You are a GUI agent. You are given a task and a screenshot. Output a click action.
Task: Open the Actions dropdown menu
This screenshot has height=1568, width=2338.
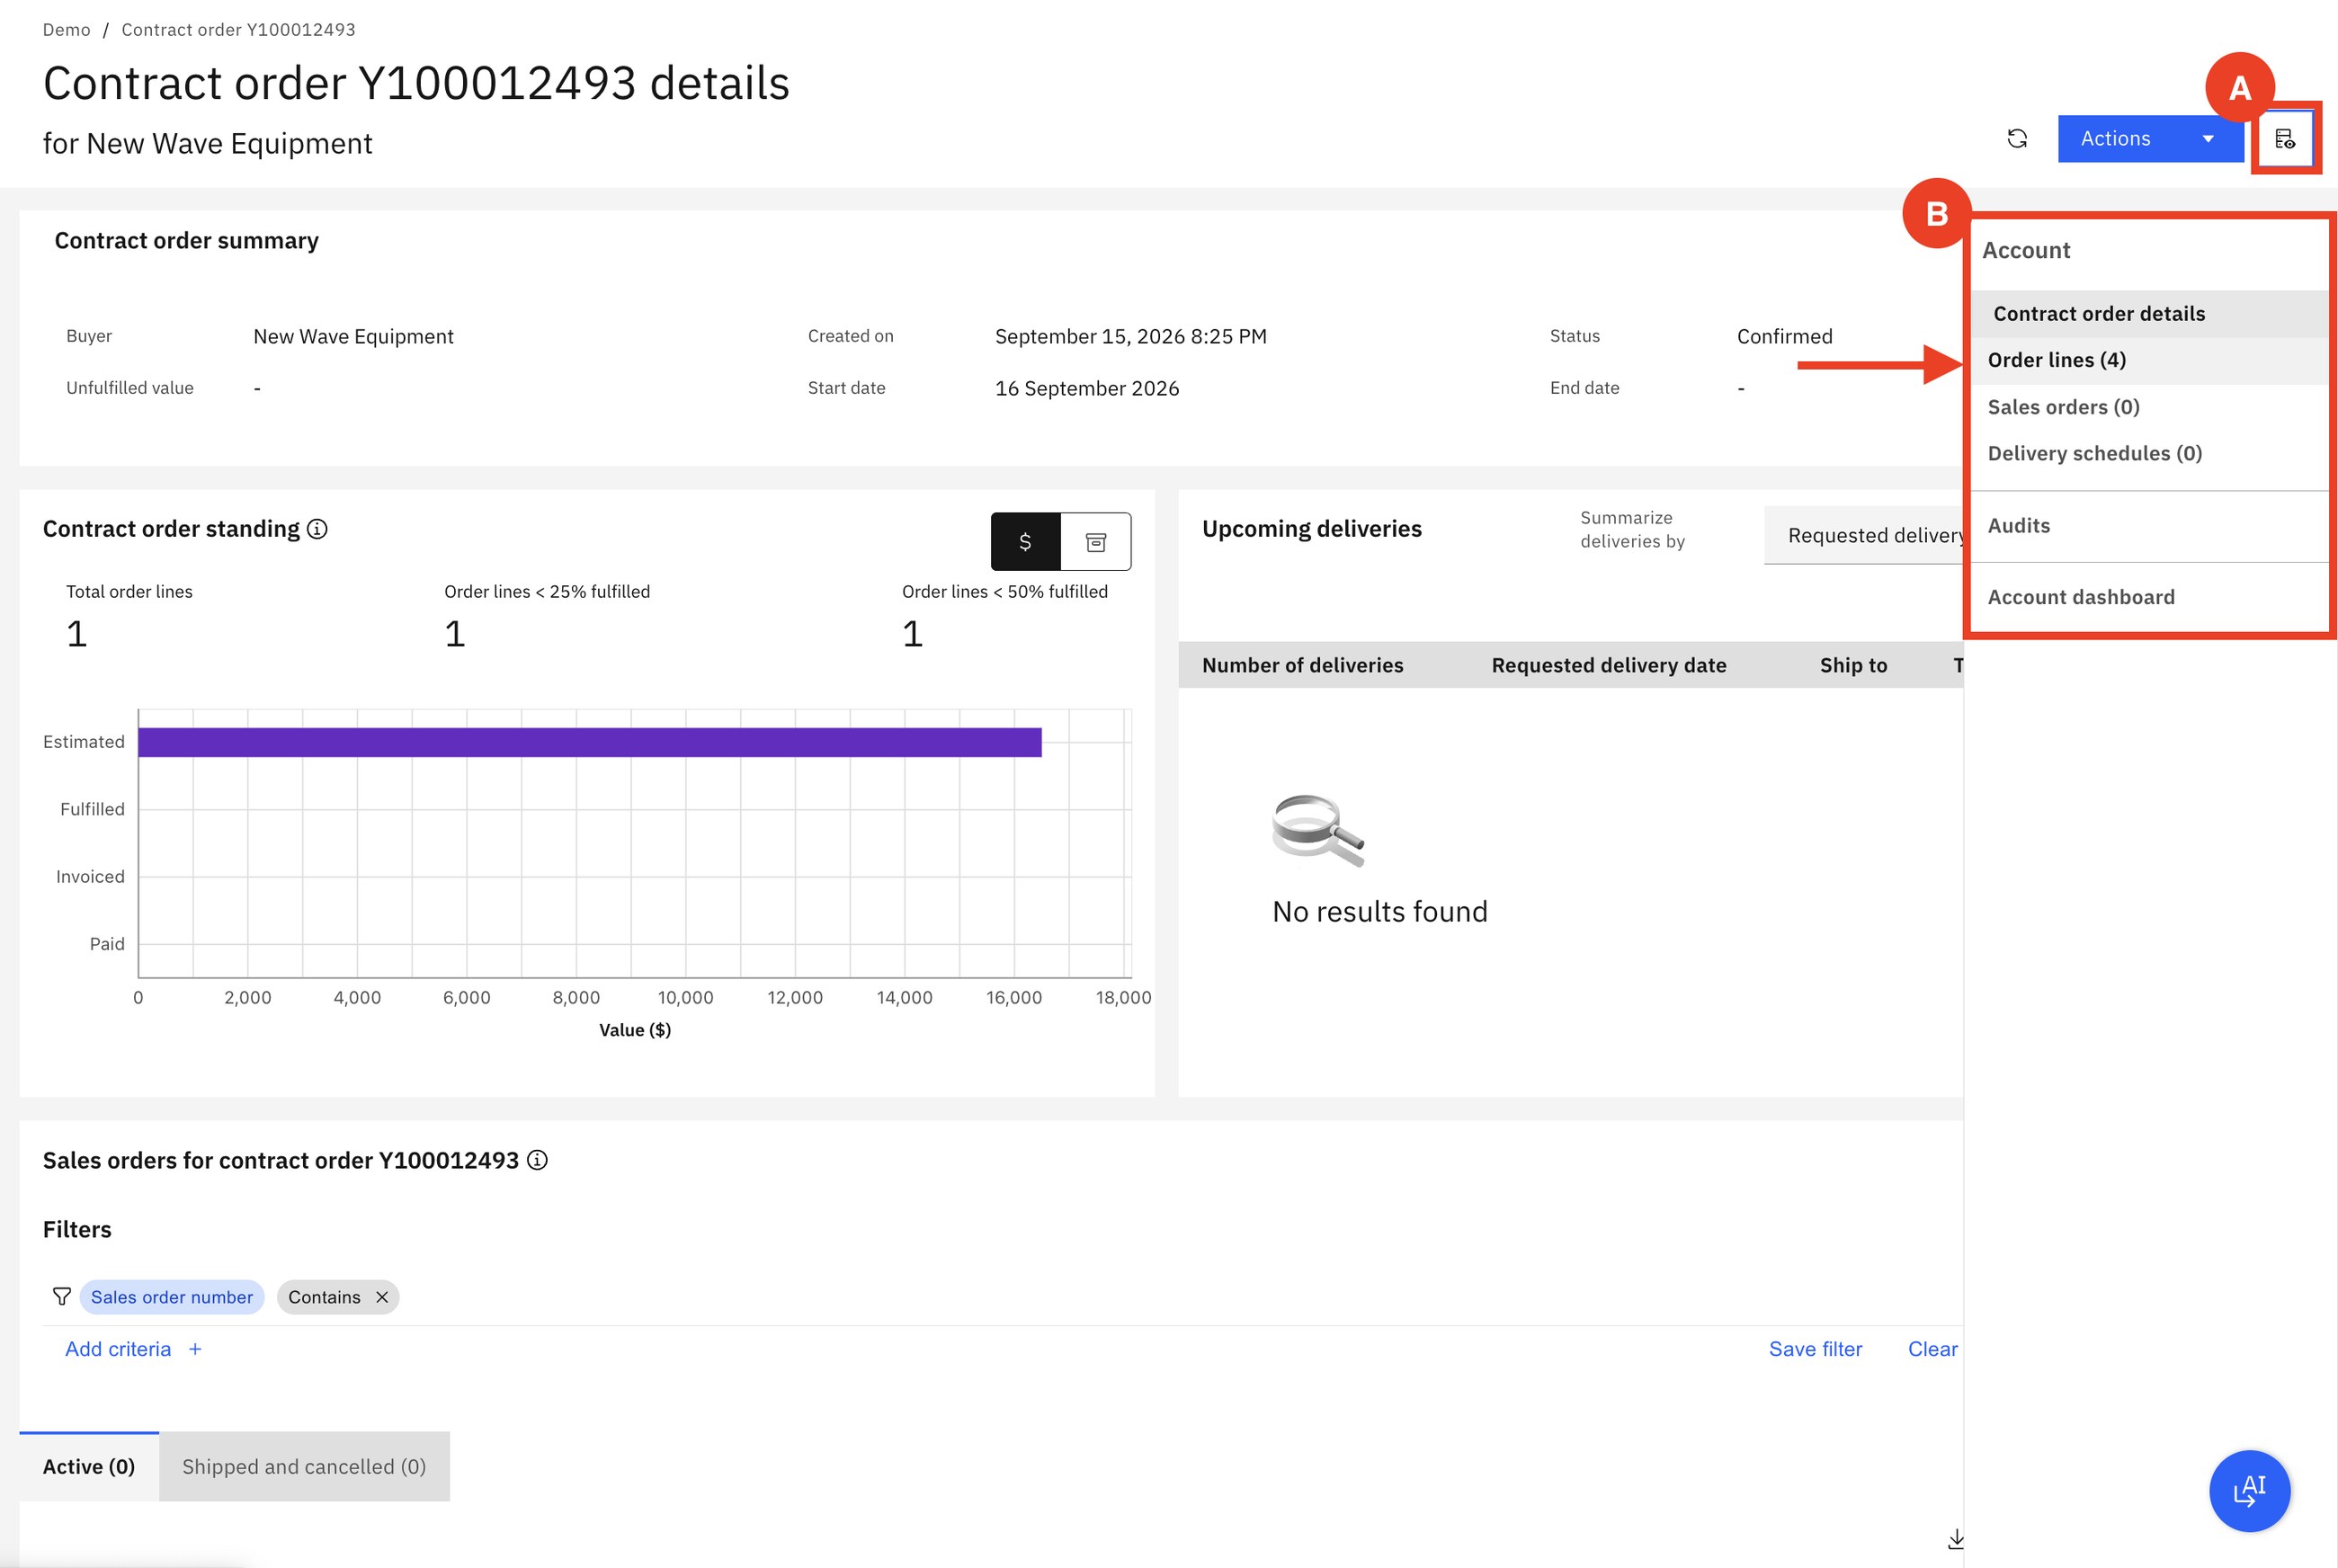coord(2149,139)
